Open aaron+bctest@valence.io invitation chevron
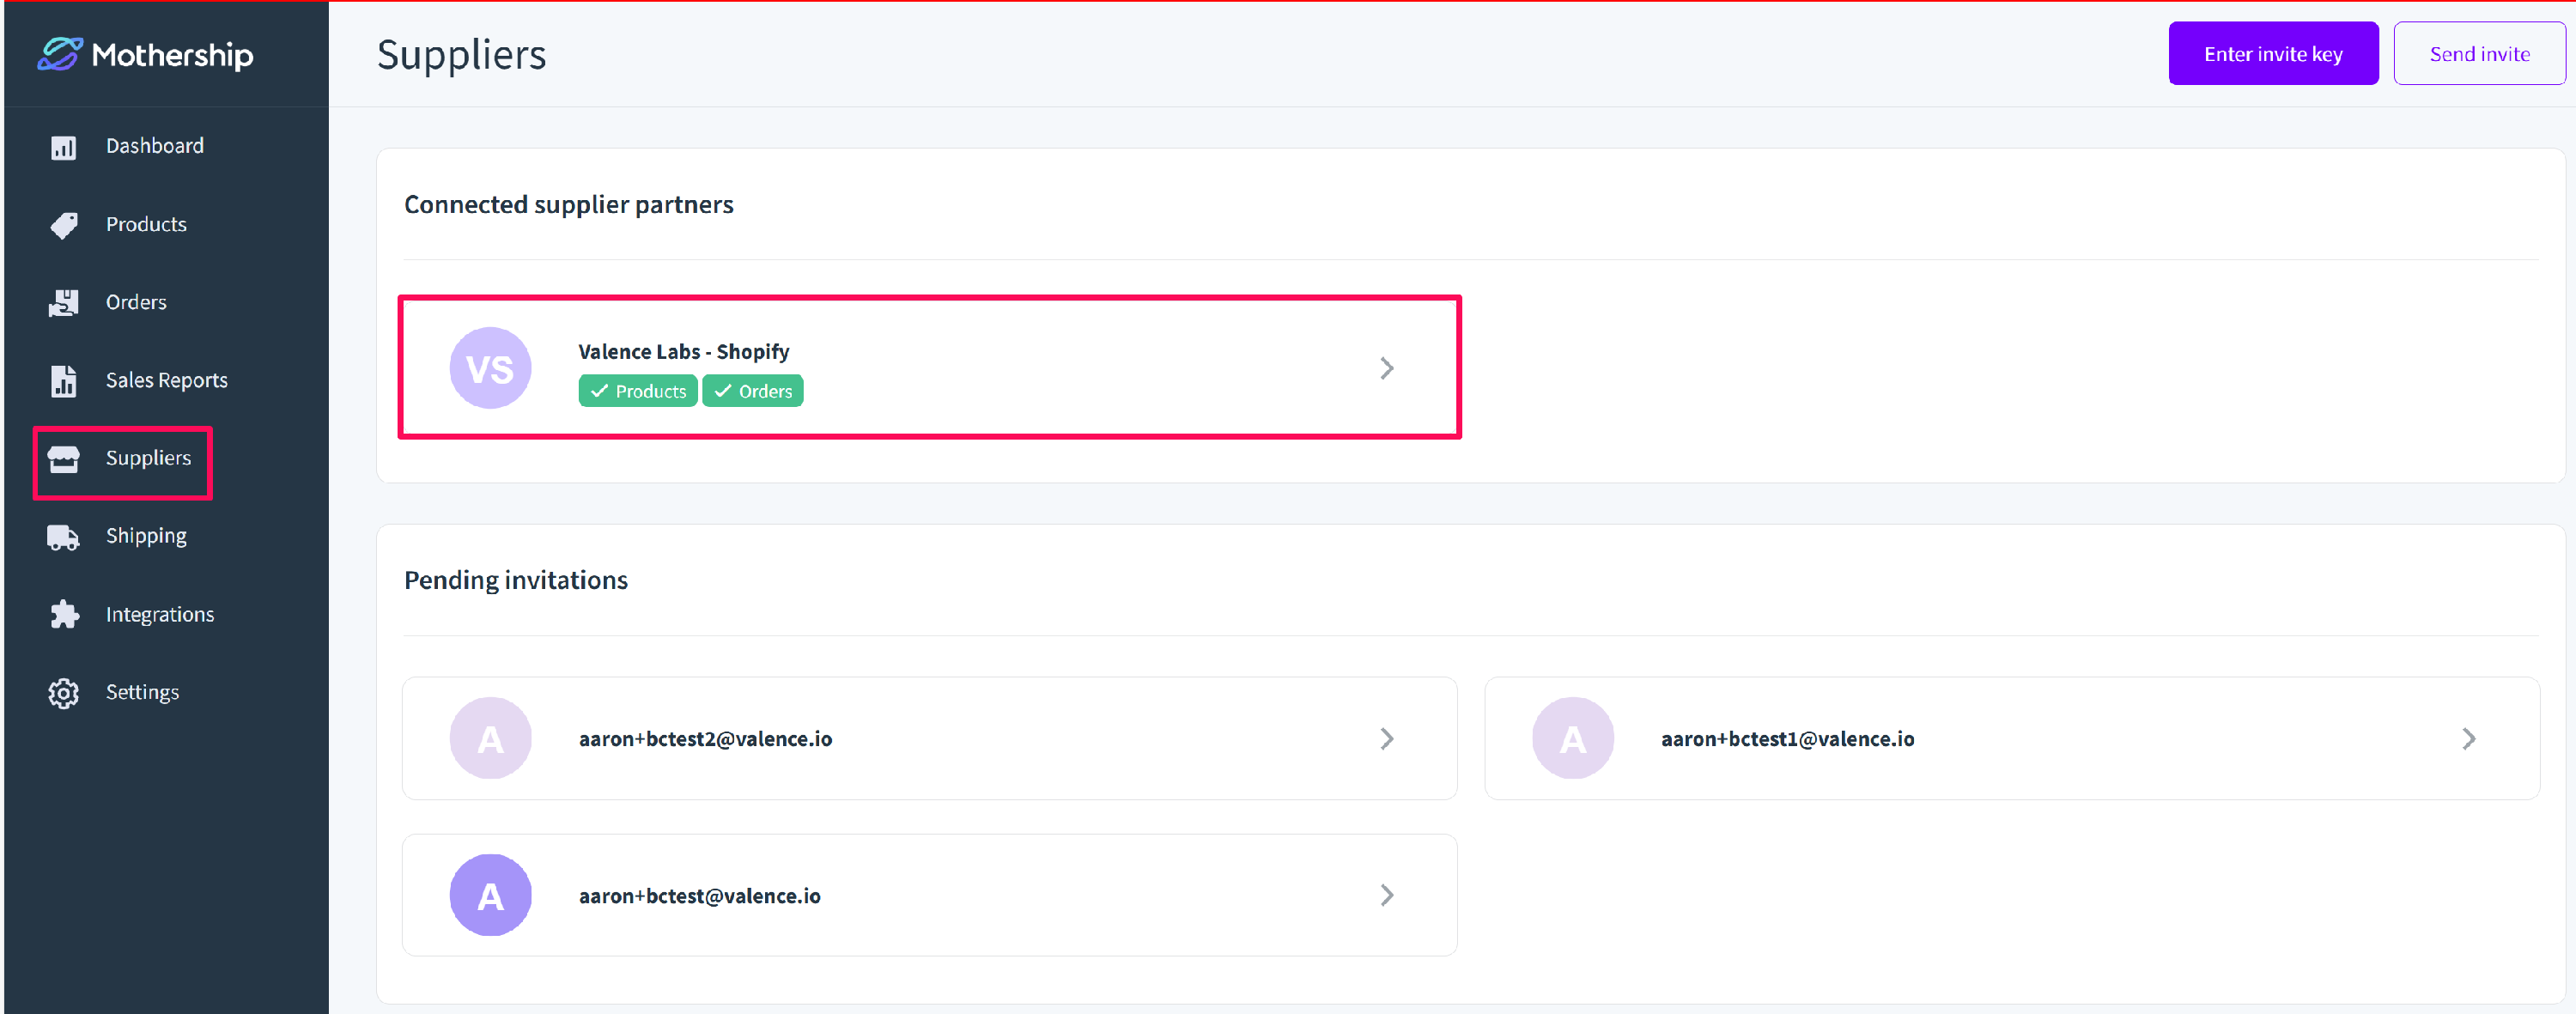2576x1014 pixels. (x=1386, y=896)
